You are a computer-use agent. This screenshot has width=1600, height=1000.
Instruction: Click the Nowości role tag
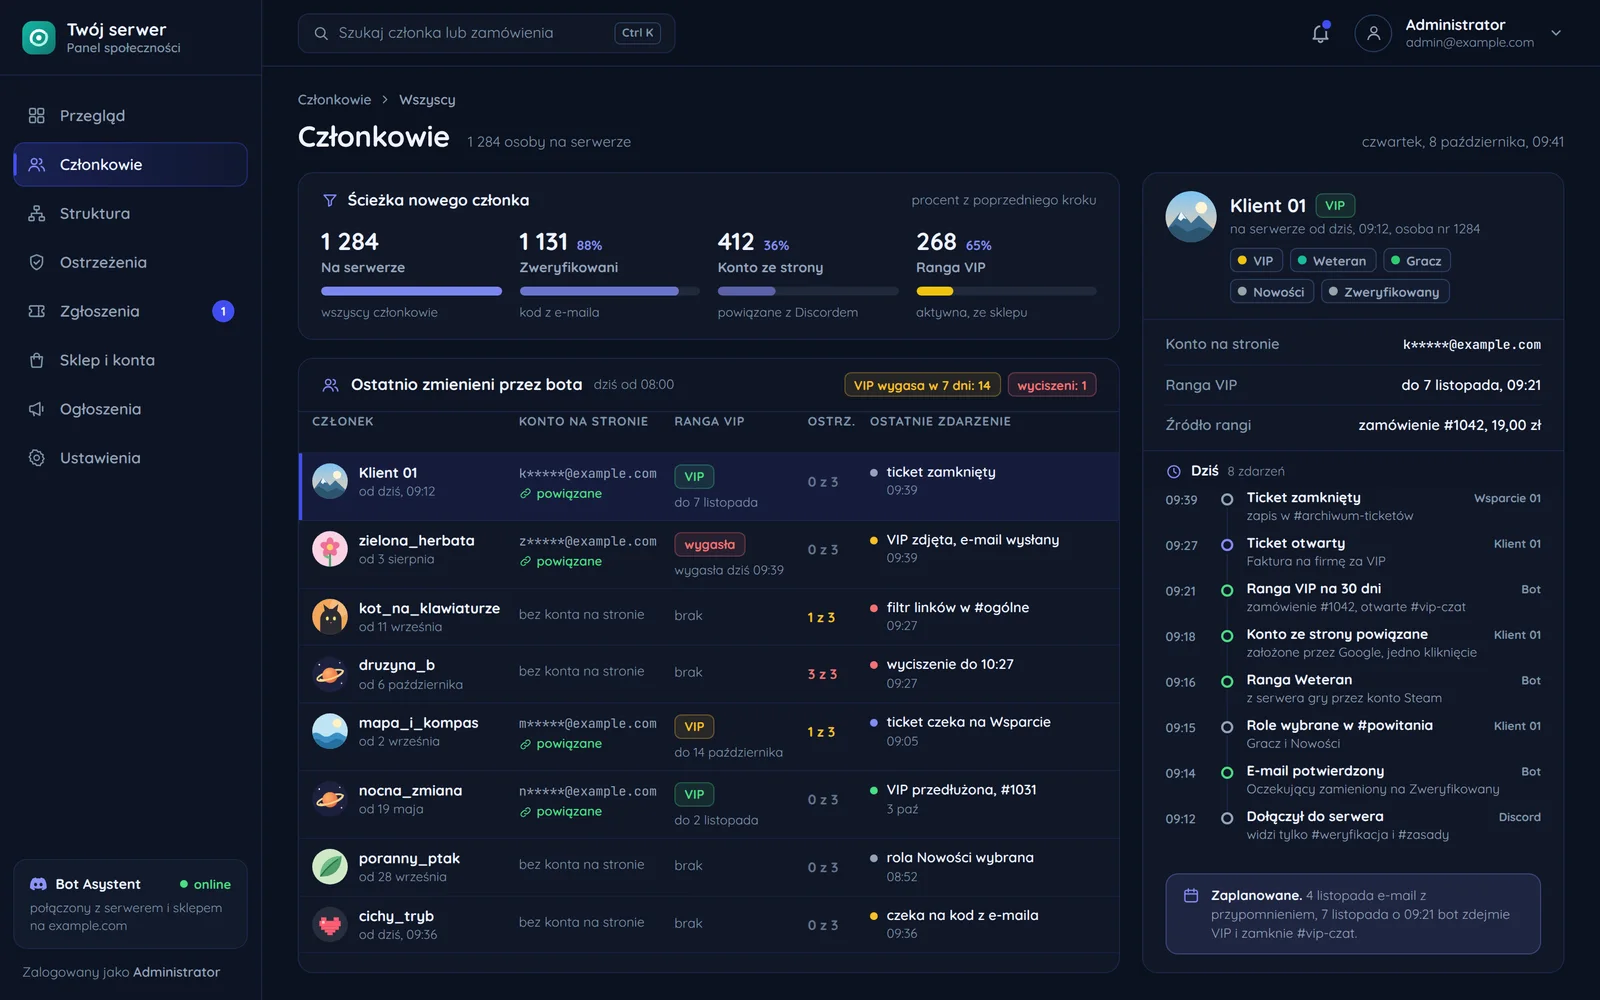tap(1271, 292)
